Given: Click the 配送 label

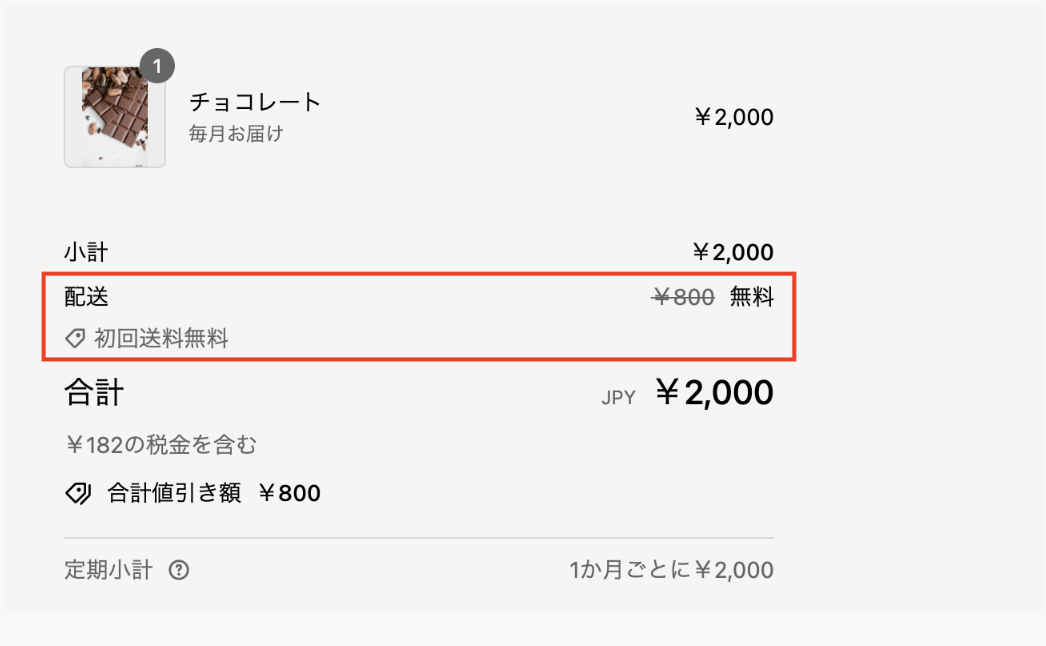Looking at the screenshot, I should [x=86, y=297].
